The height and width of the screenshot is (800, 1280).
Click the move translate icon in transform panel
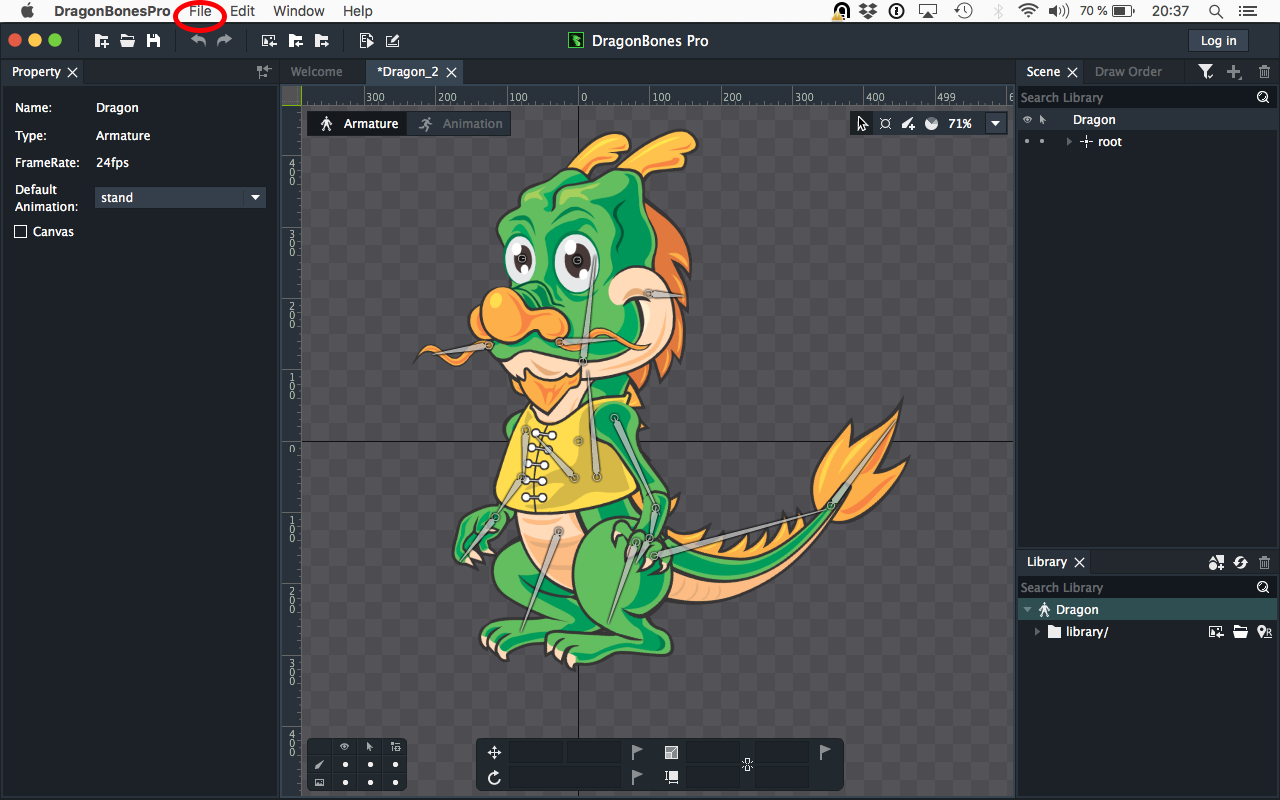click(494, 753)
